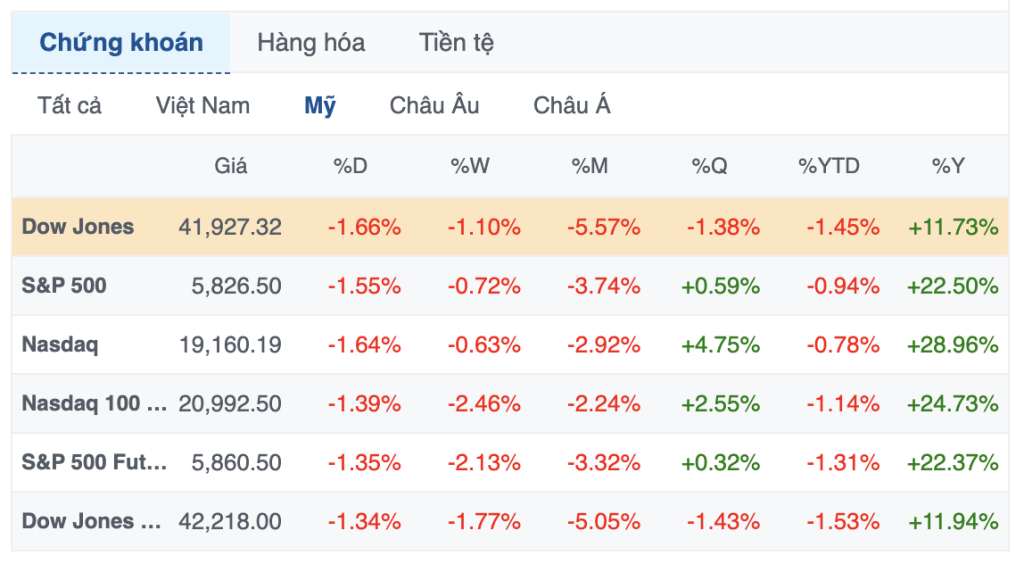Click the %YTD column header
Image resolution: width=1024 pixels, height=564 pixels.
pos(829,166)
